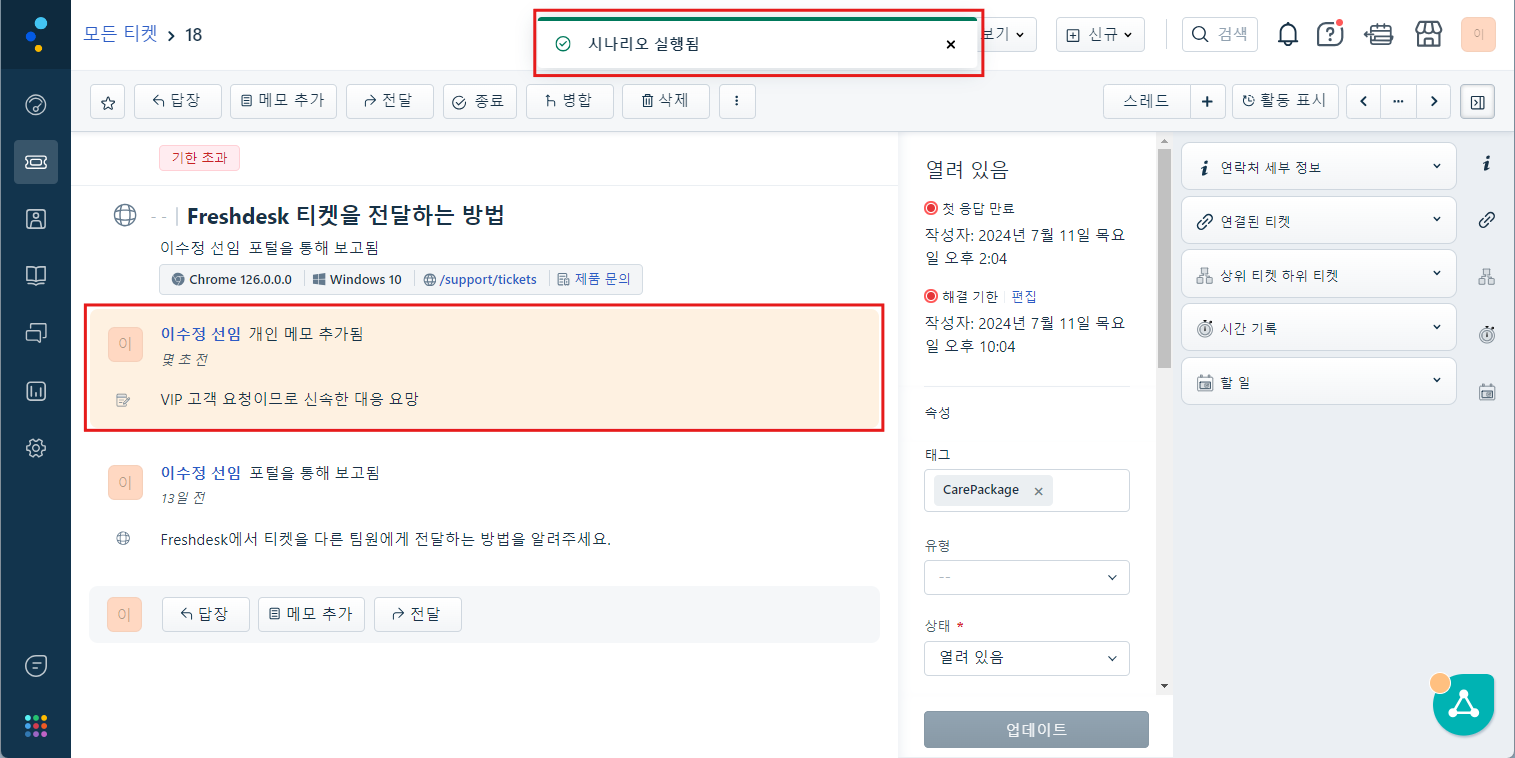Viewport: 1515px width, 758px height.
Task: Click the 활동 표시 button
Action: (x=1284, y=101)
